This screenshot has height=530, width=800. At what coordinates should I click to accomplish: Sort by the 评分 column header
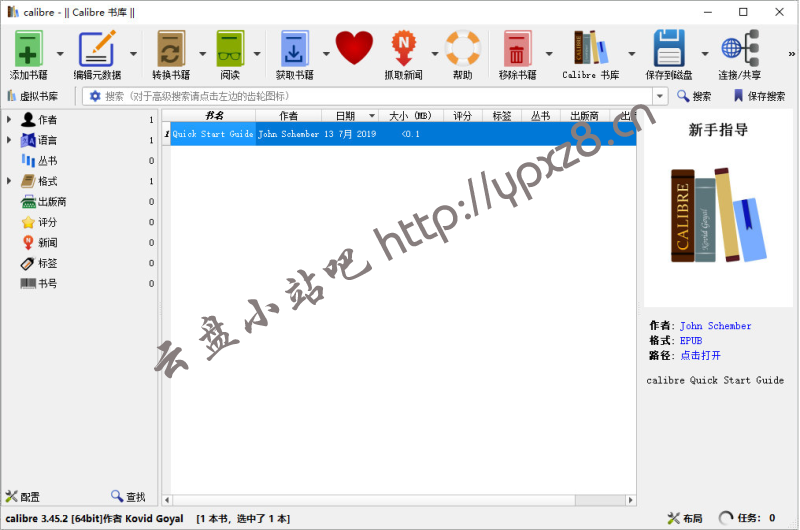point(462,116)
